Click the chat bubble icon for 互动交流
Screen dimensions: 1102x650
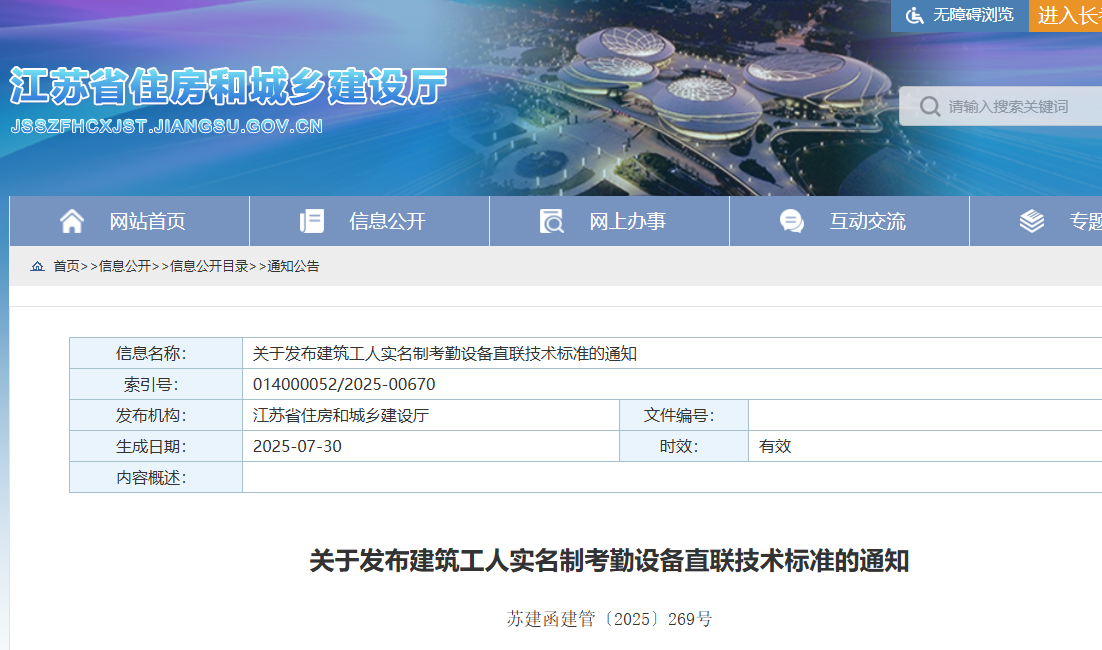[793, 221]
